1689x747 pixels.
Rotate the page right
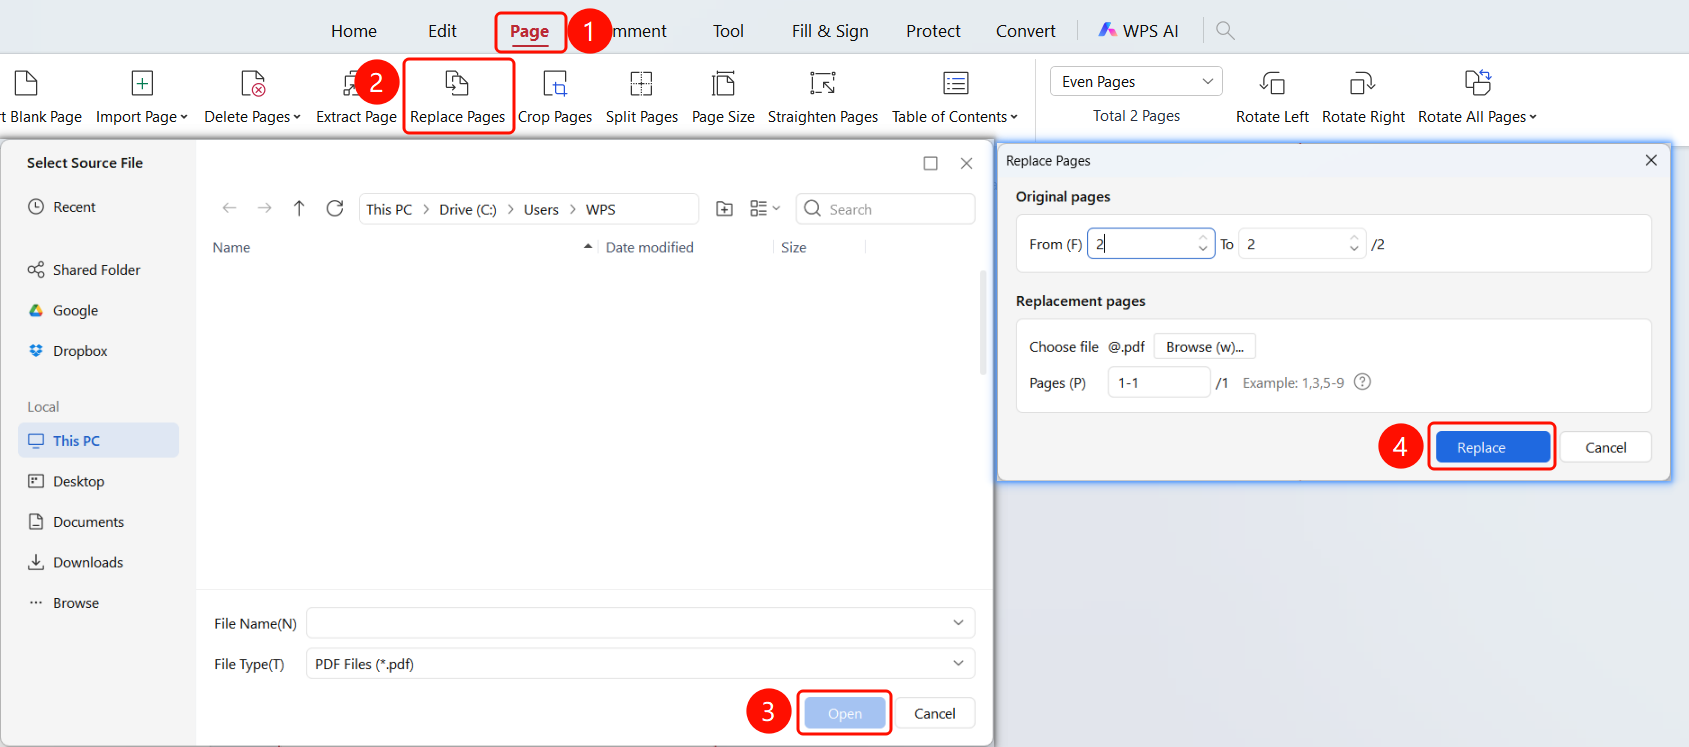[1363, 97]
